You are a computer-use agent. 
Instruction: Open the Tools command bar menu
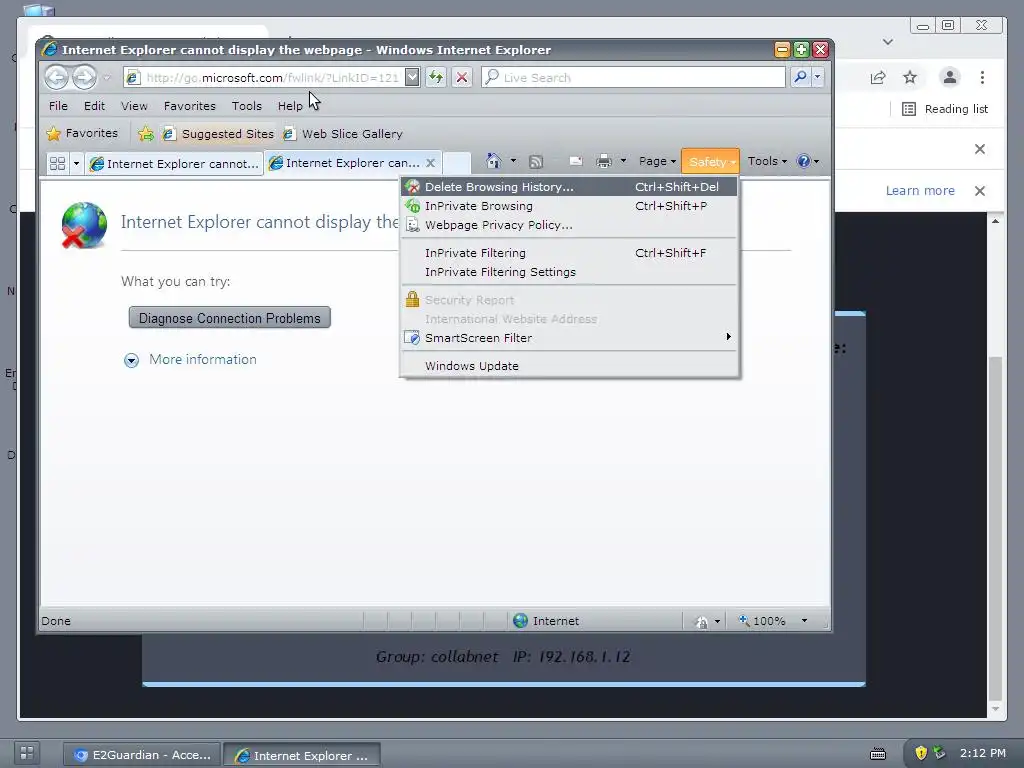tap(767, 161)
